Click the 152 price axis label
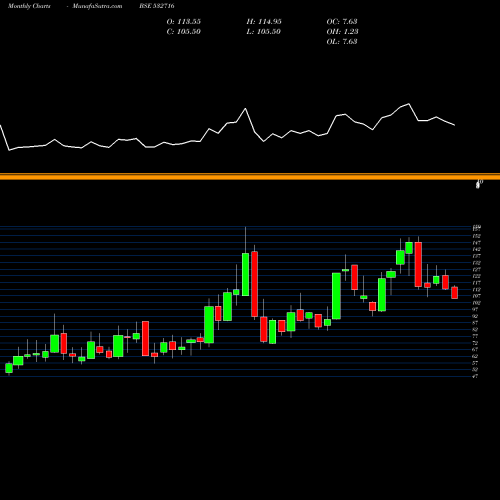Viewport: 500px width, 500px height. coord(477,236)
